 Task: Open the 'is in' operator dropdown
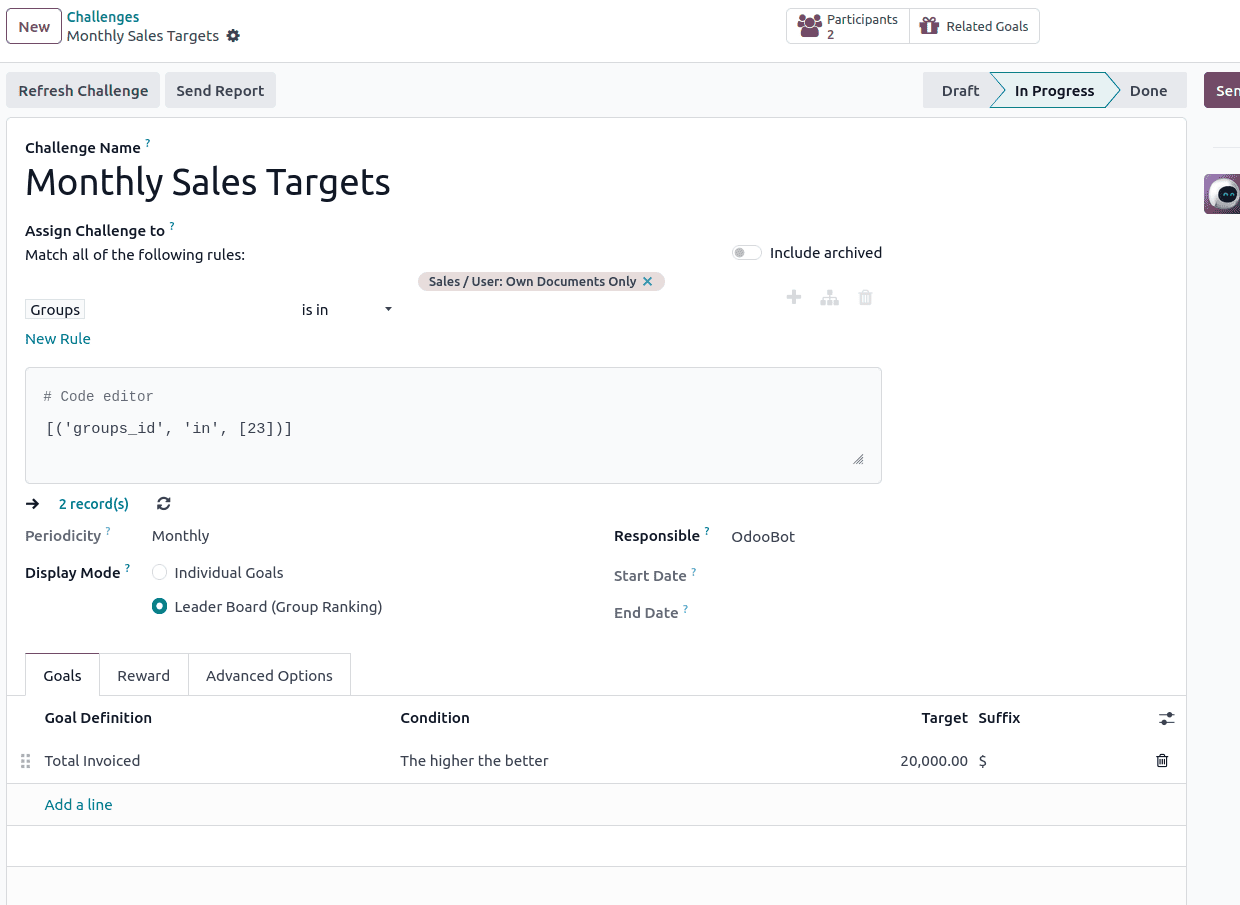[345, 310]
